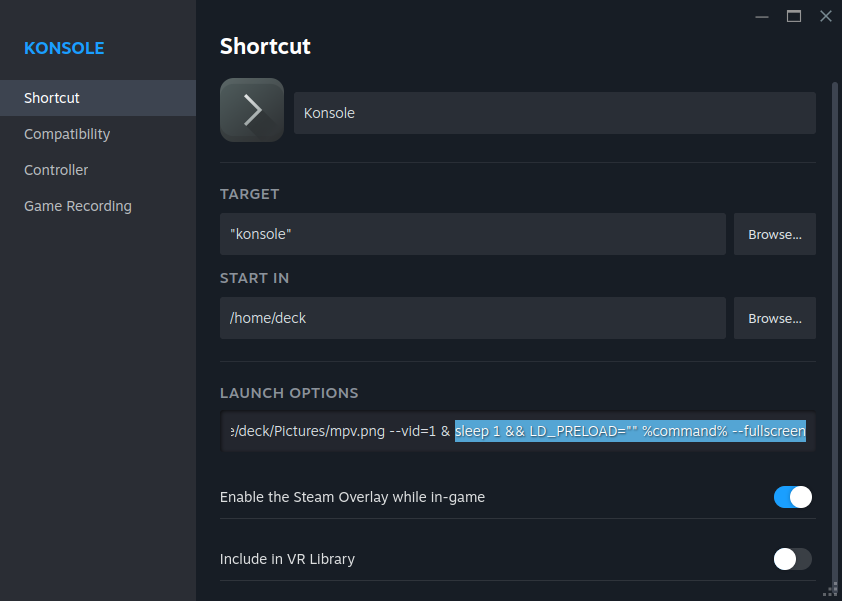Screen dimensions: 842x601
Task: Click the Target field containing "konsole"
Action: [x=473, y=234]
